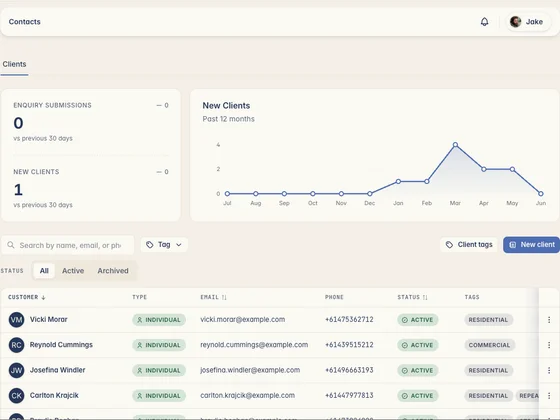Click the New Clients stat label
560x420 pixels.
tap(36, 172)
